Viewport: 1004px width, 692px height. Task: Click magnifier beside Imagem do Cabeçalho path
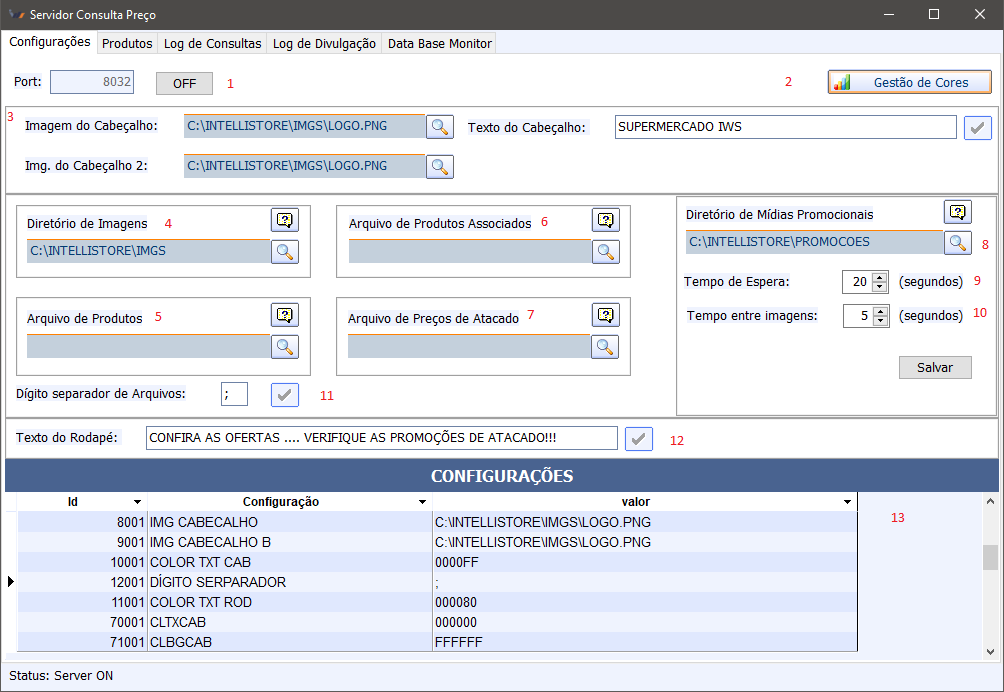click(439, 127)
